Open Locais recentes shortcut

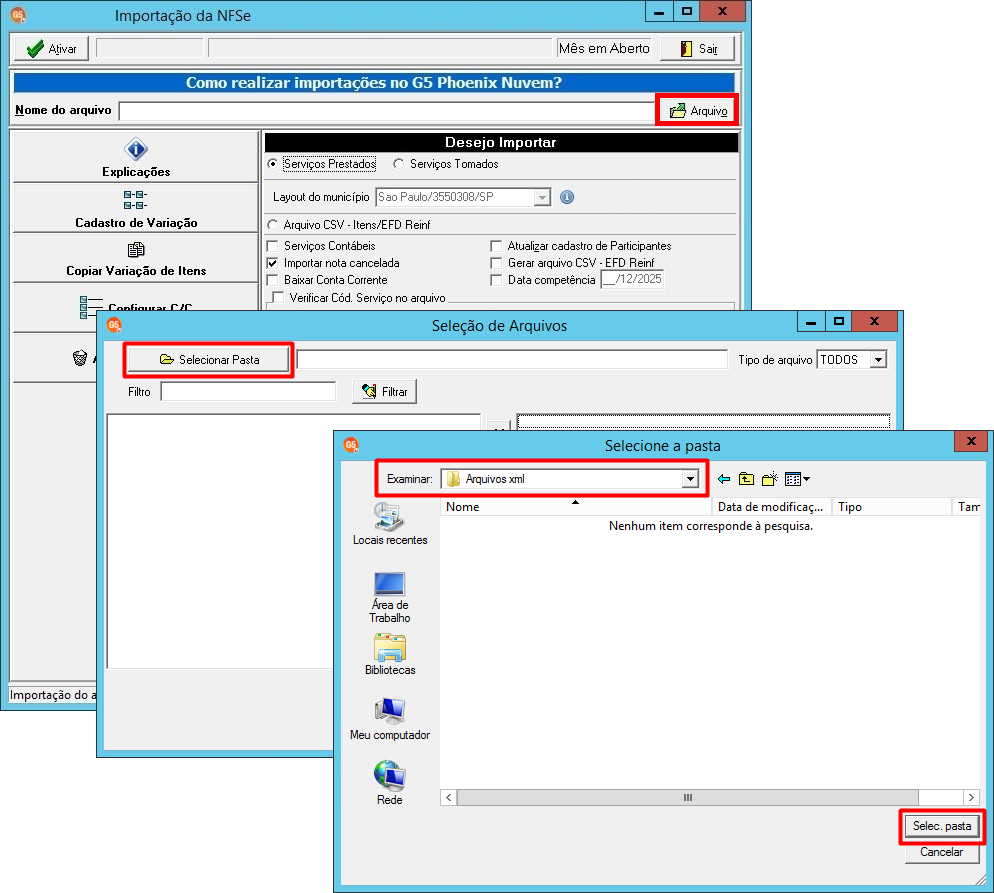(x=390, y=524)
